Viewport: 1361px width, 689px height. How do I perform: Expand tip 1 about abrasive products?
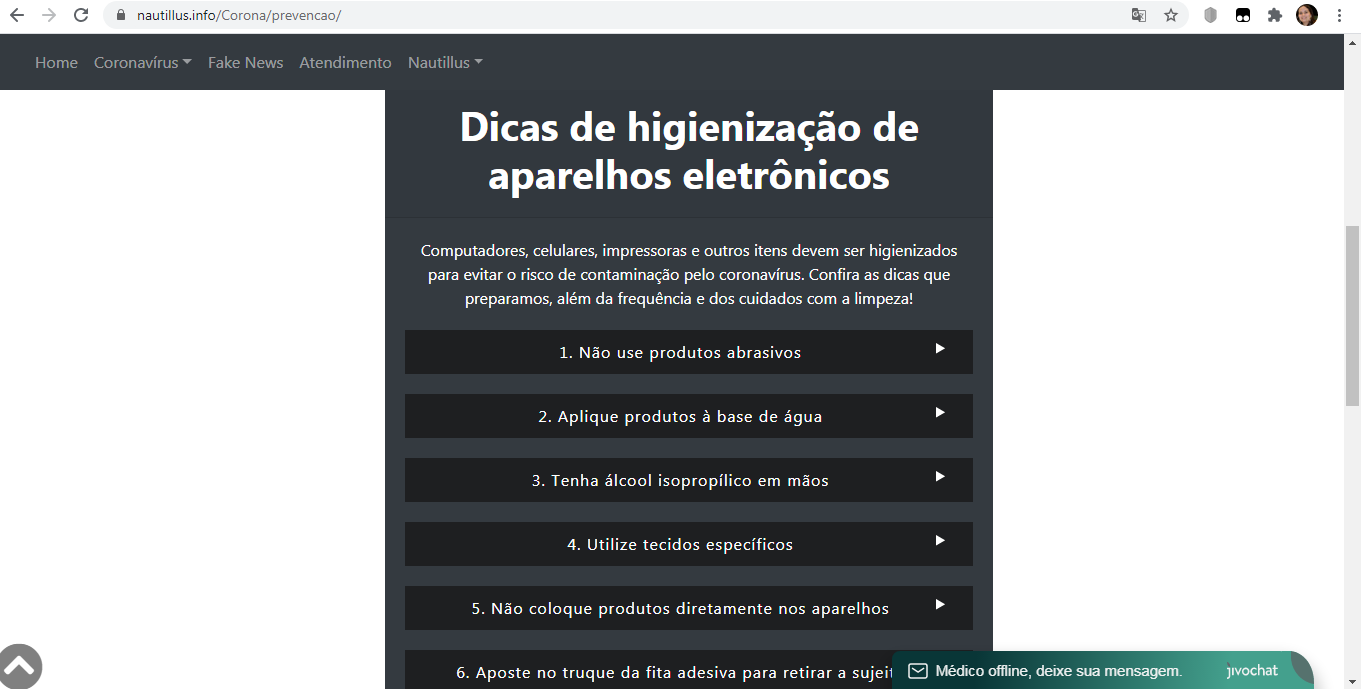(688, 352)
